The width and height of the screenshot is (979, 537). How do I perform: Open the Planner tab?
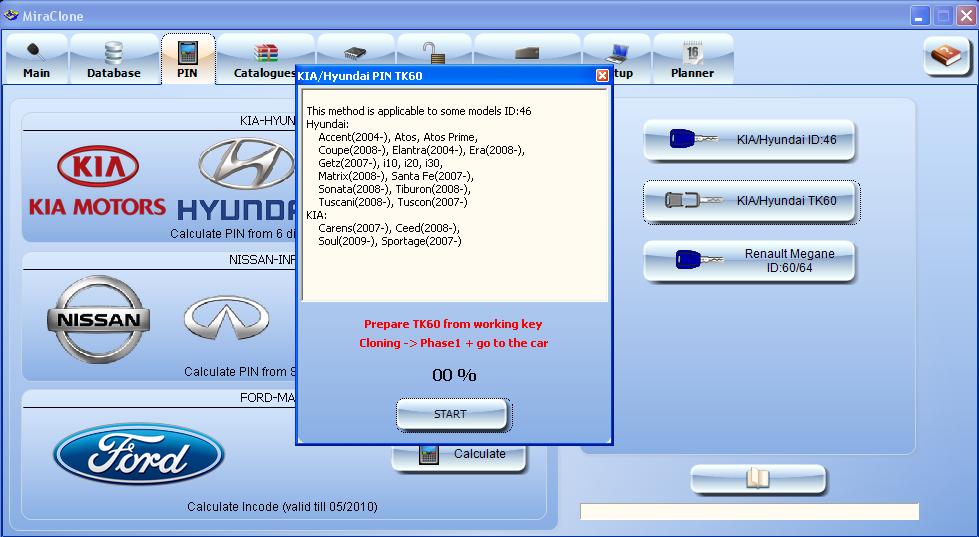tap(692, 60)
